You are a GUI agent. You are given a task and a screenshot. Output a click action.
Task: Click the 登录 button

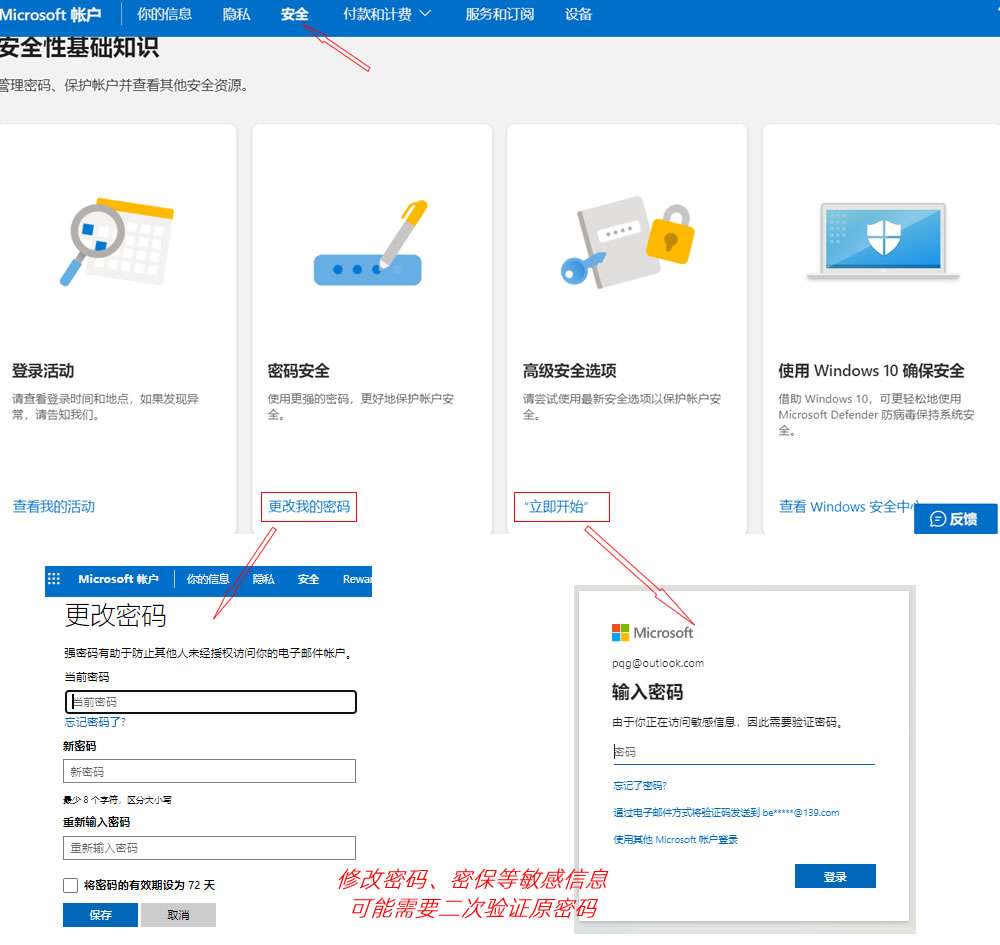[x=835, y=876]
